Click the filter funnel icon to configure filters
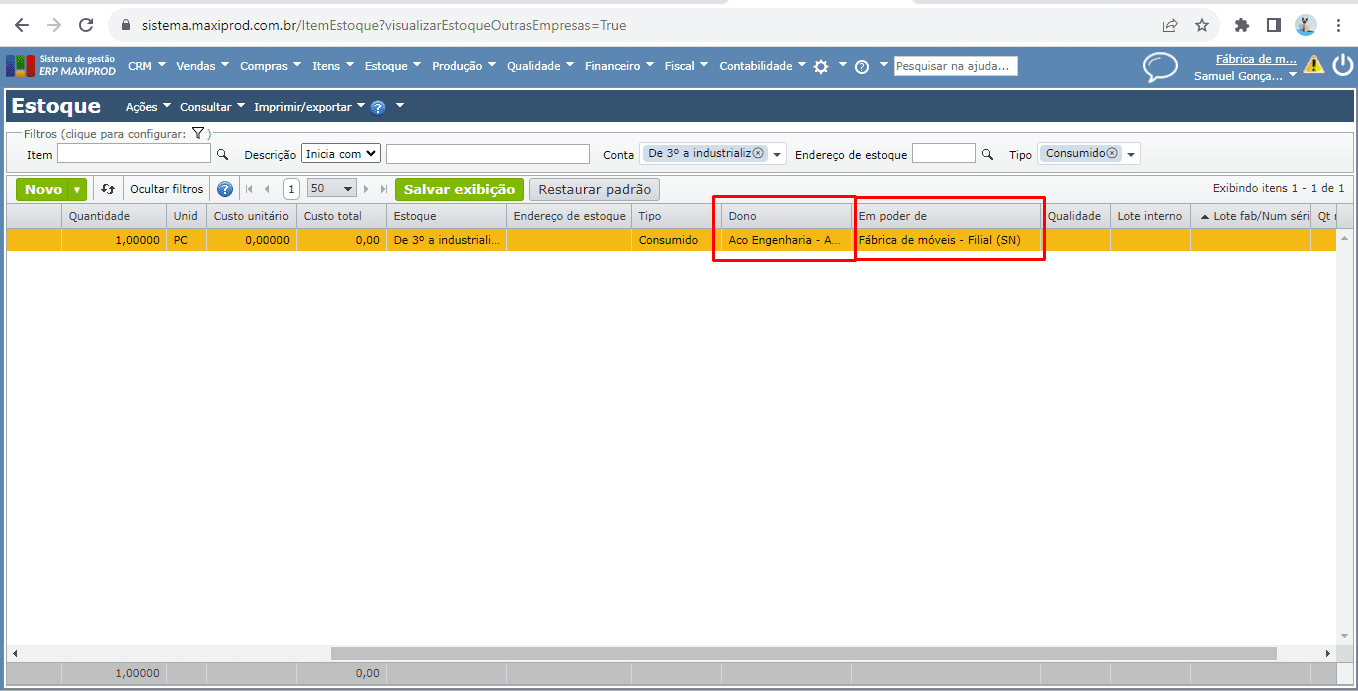 198,133
